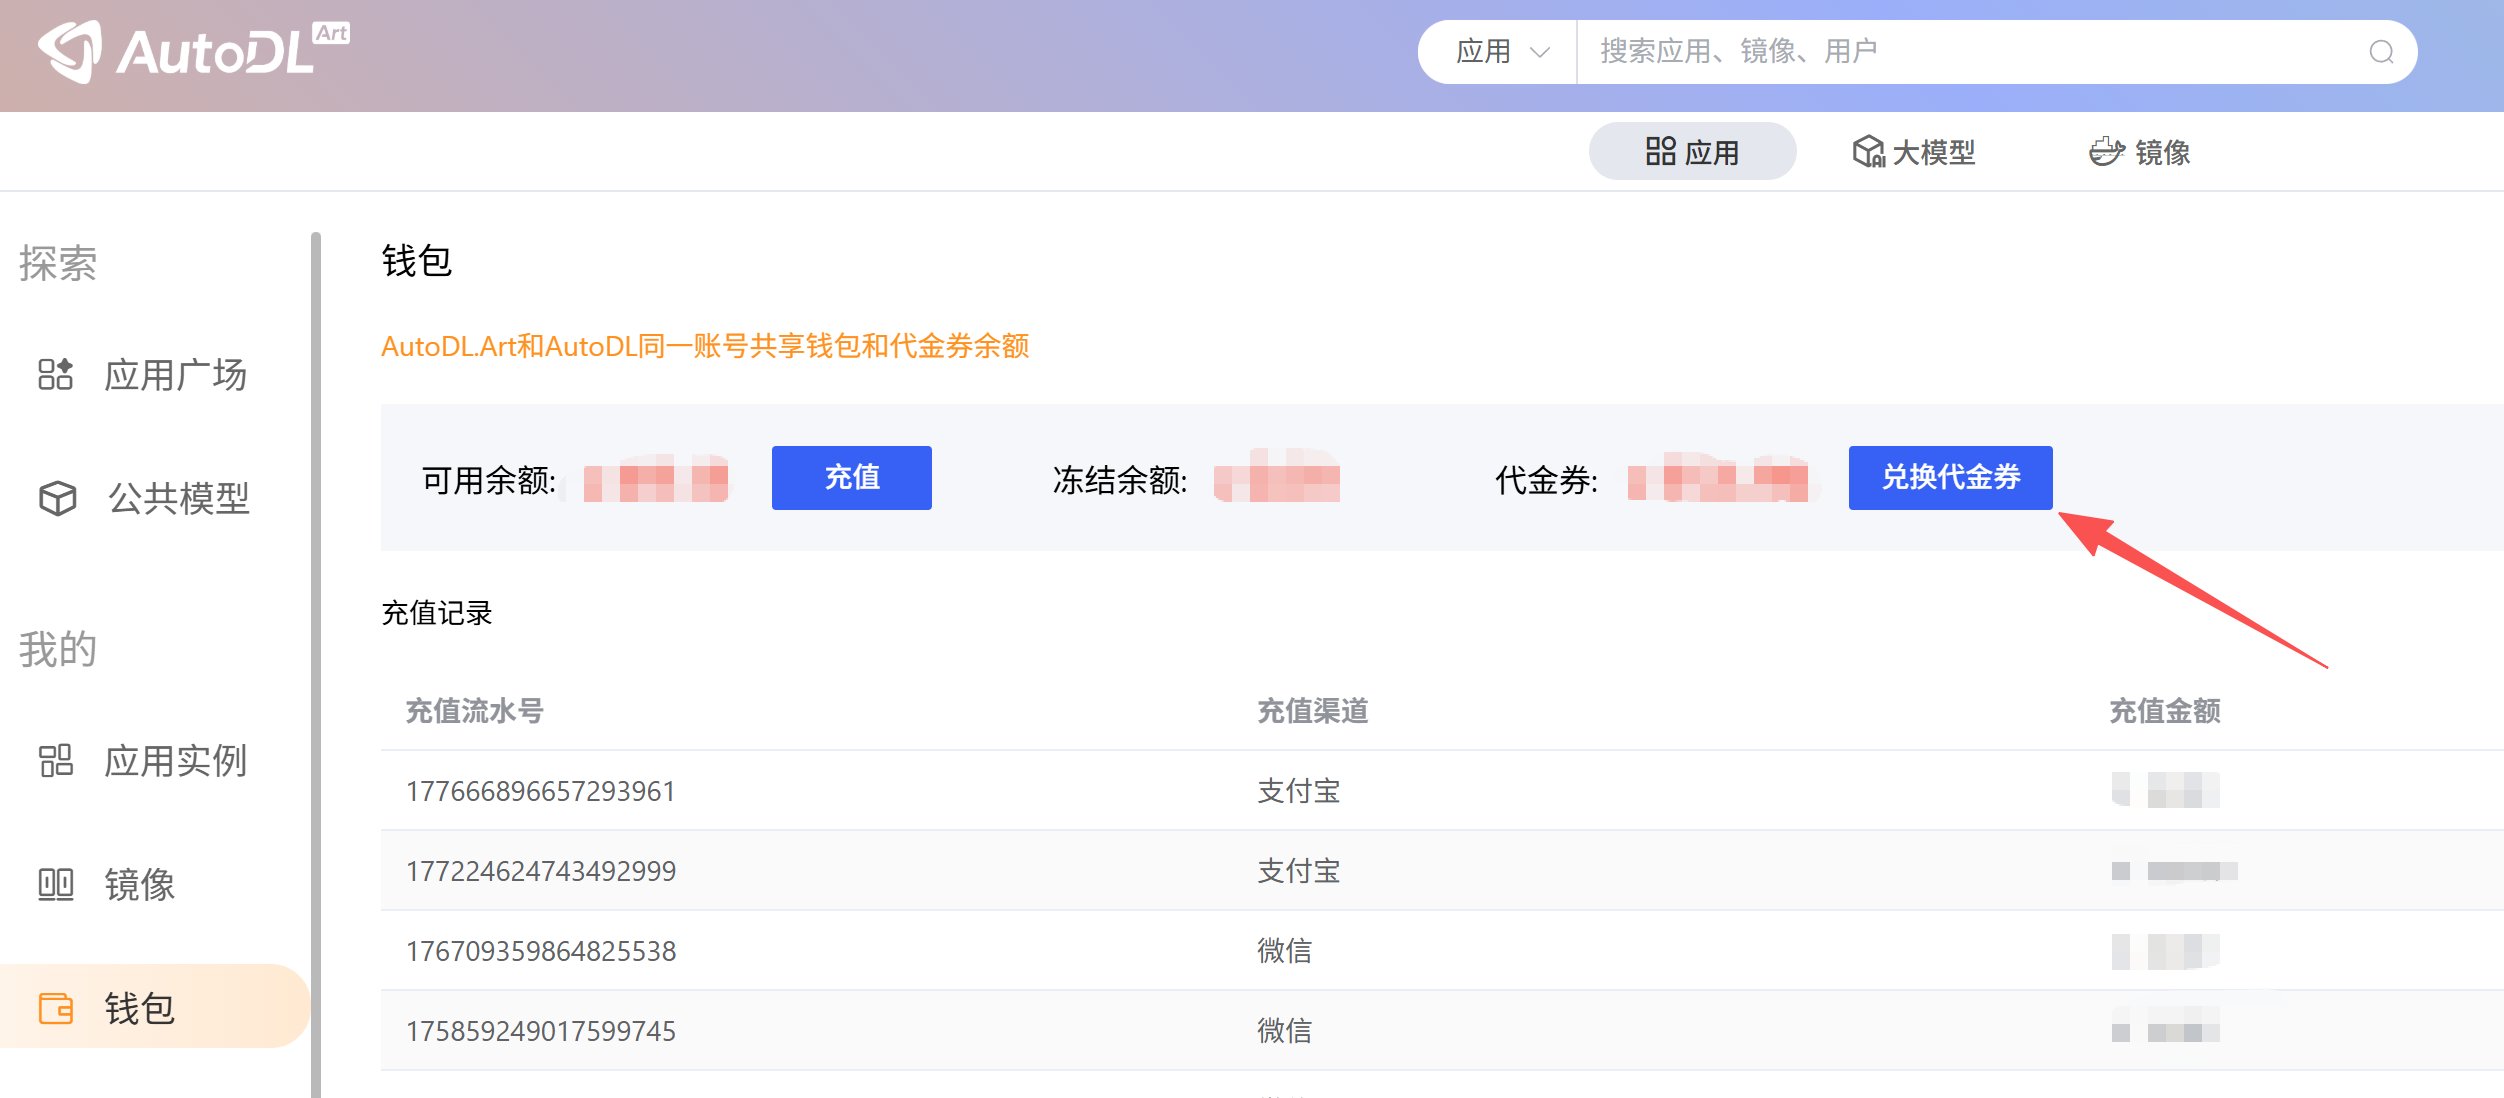
Task: Click the 充值金额 column header
Action: (2165, 711)
